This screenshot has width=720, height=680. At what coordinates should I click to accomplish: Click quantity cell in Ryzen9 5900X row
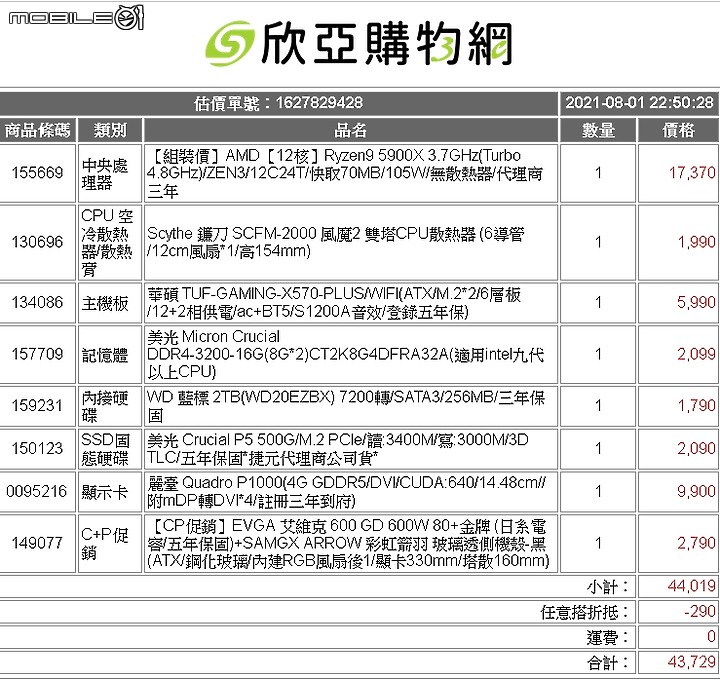598,174
